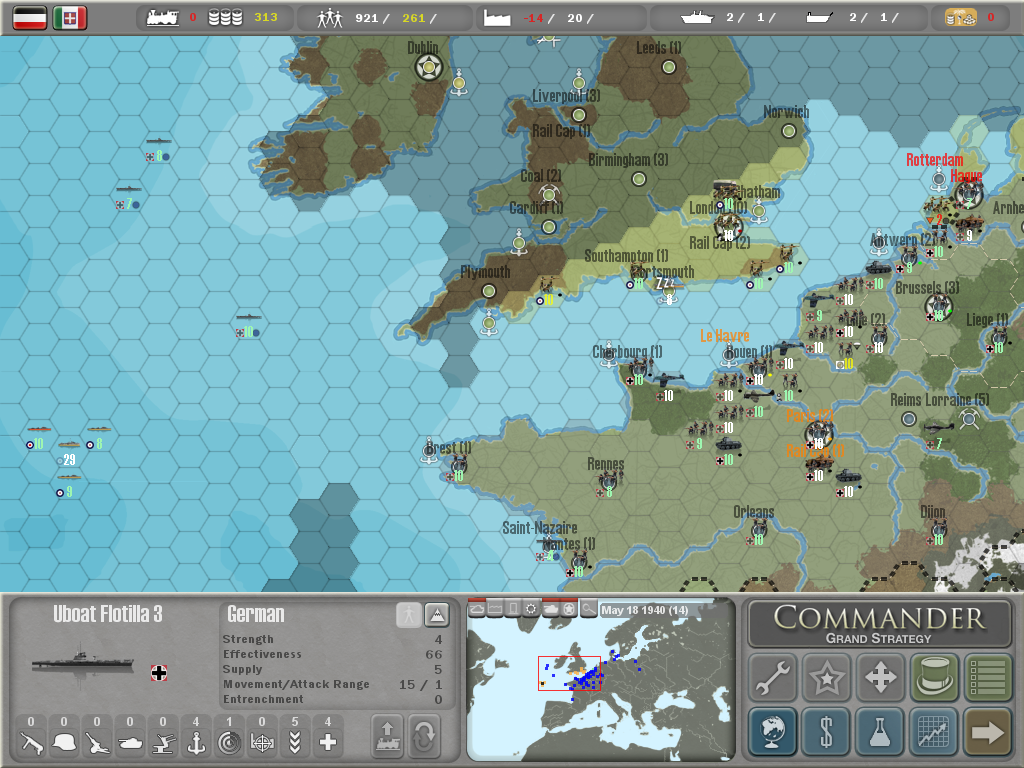
Task: Click the rail transport unit button
Action: 388,736
